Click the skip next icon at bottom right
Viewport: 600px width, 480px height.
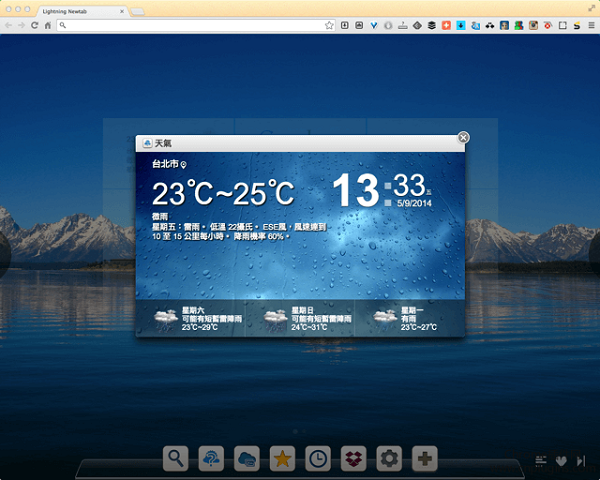pyautogui.click(x=581, y=461)
